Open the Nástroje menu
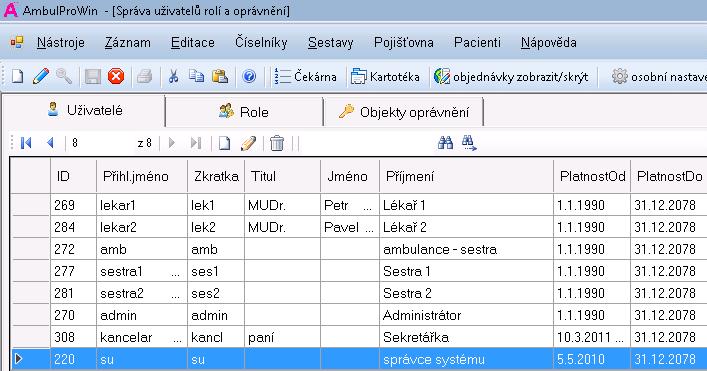Image resolution: width=707 pixels, height=371 pixels. tap(60, 42)
